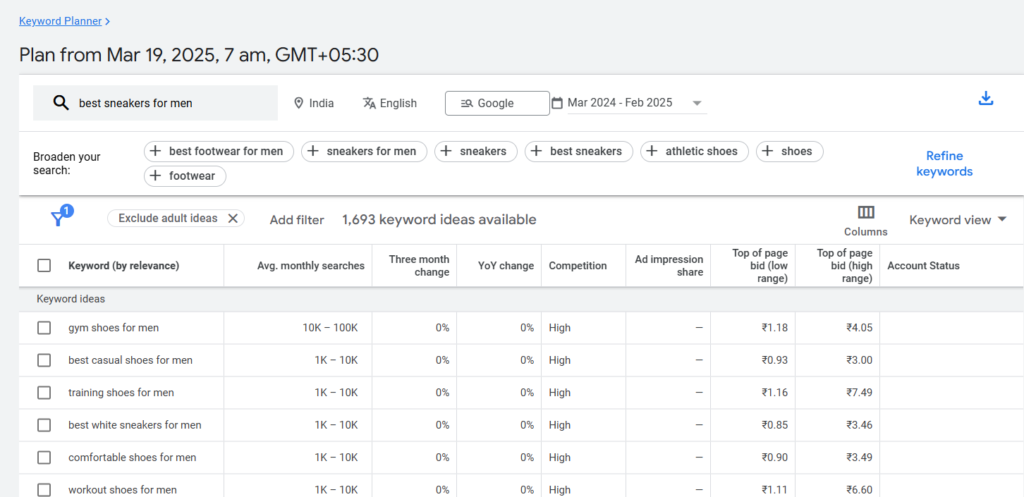Add 'sneakers for men' chip
This screenshot has width=1024, height=497.
coord(364,152)
